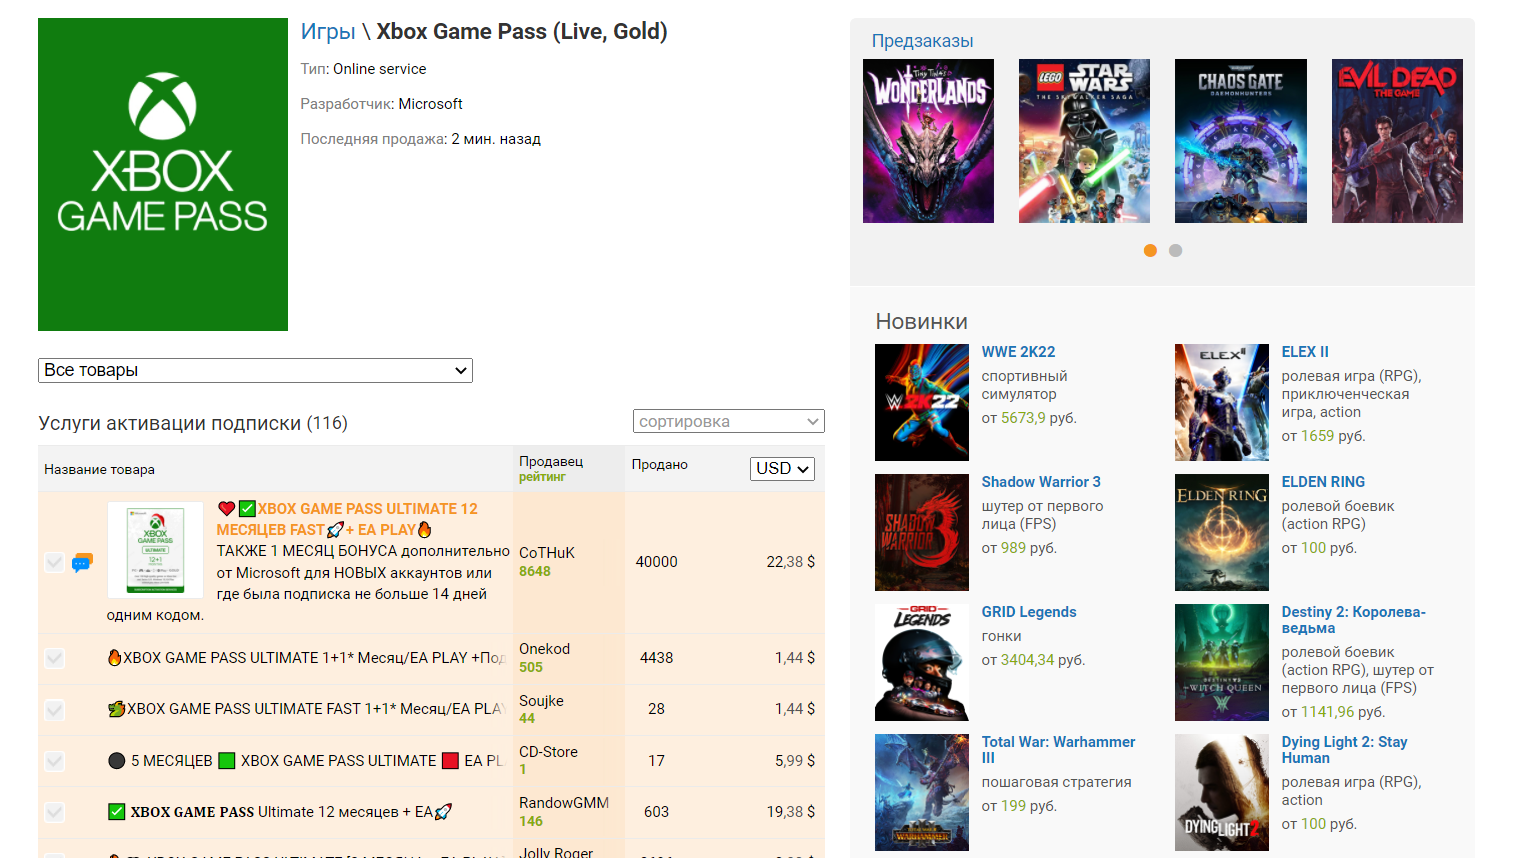Open the USD currency selector
Screen dimensions: 1521x858
(x=782, y=469)
